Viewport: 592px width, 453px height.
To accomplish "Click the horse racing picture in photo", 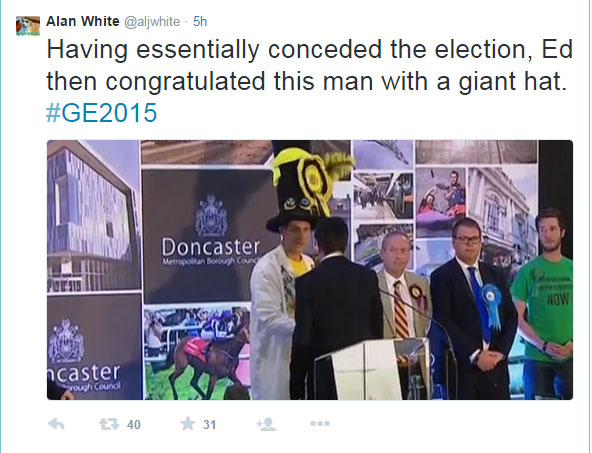I will pyautogui.click(x=197, y=353).
